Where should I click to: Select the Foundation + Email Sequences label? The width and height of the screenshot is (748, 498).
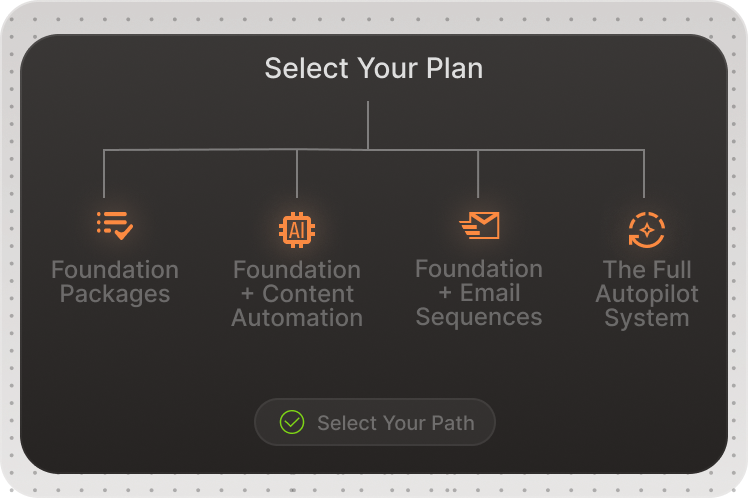479,293
